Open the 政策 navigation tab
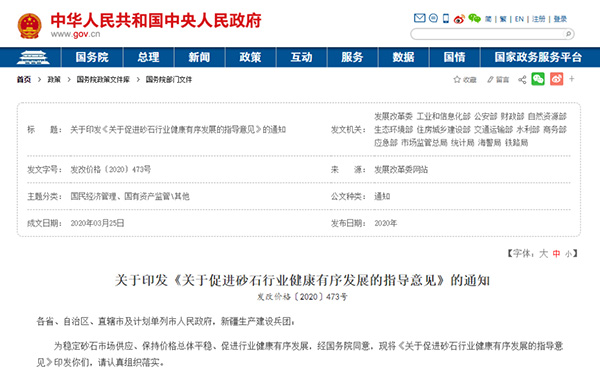Screen dimensions: 600x371 250,57
